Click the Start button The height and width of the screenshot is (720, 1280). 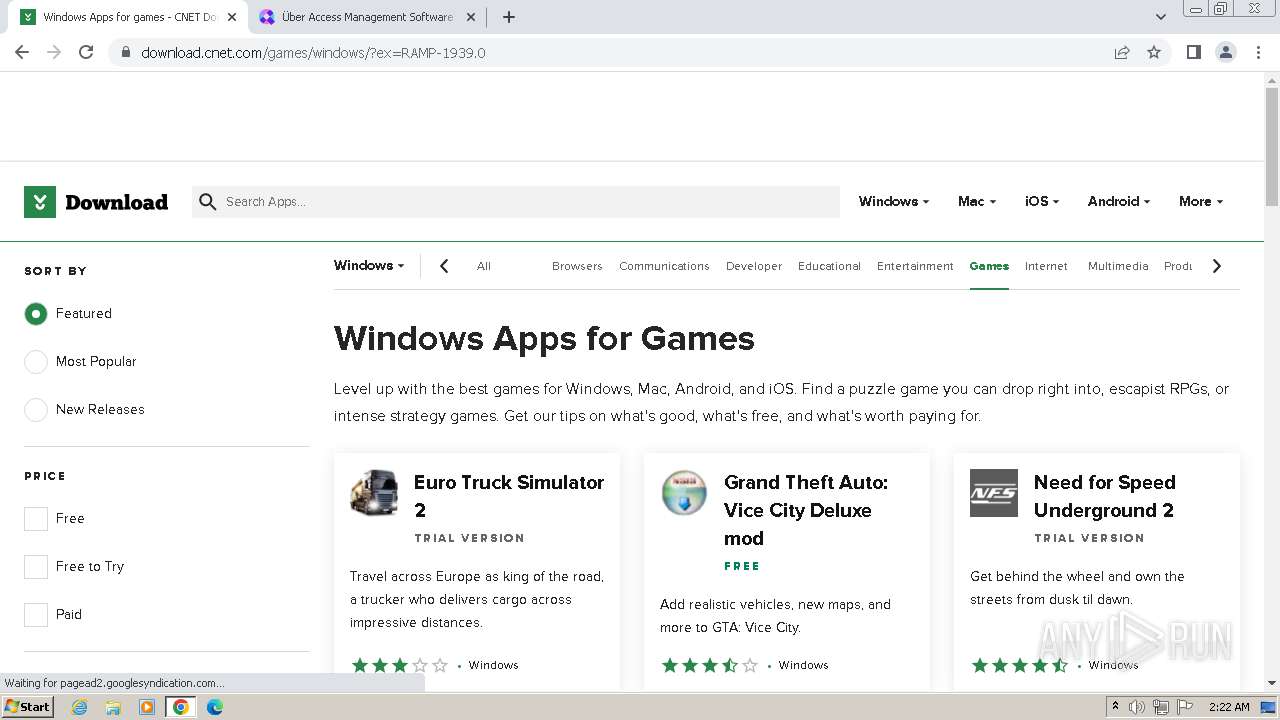point(28,707)
